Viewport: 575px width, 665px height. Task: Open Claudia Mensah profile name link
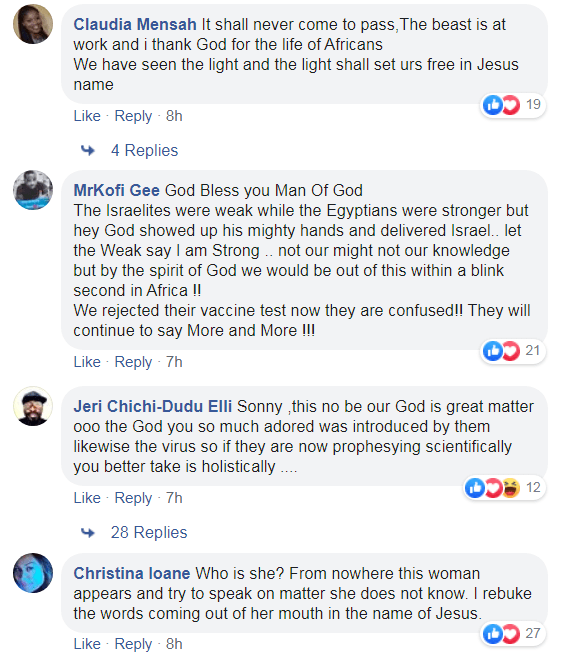[x=135, y=25]
